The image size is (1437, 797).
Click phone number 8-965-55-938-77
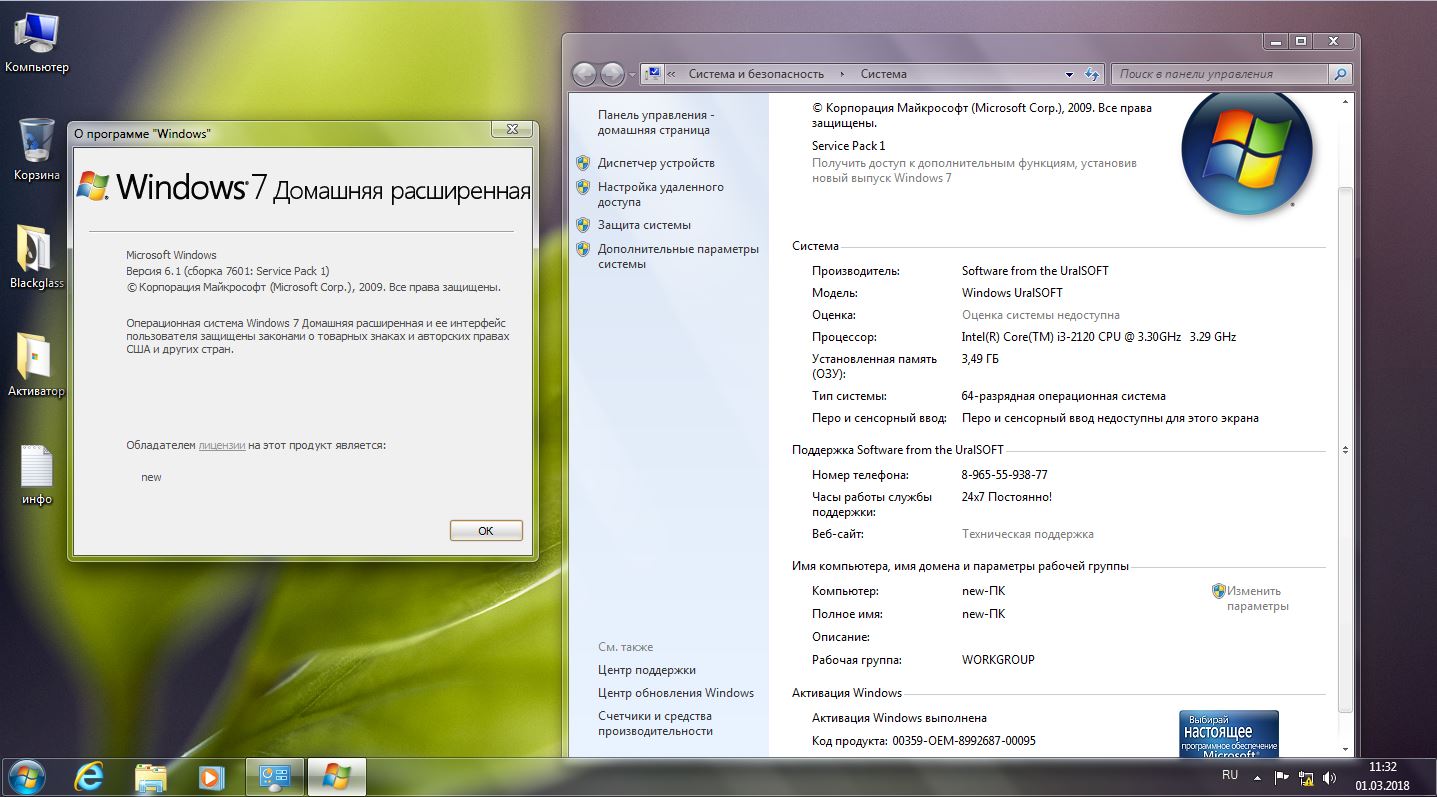[1005, 475]
